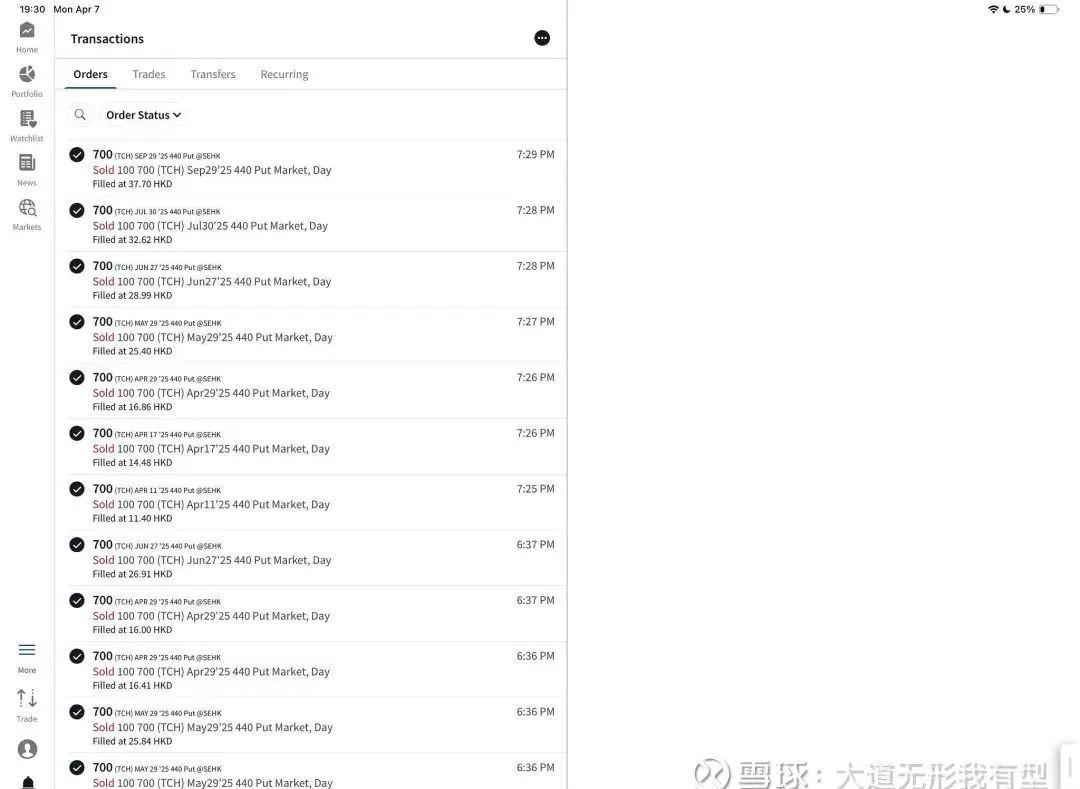
Task: Open order filled at 14.48 HKD
Action: click(x=300, y=448)
